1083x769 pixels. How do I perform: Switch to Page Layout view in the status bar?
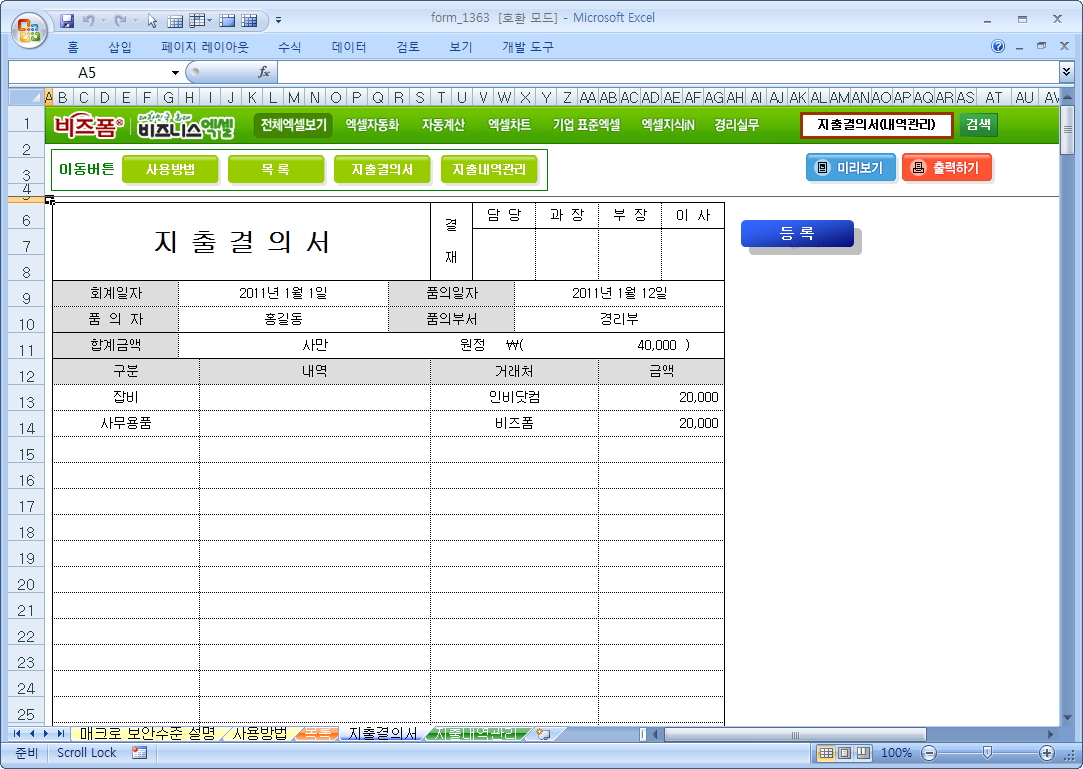click(x=843, y=753)
